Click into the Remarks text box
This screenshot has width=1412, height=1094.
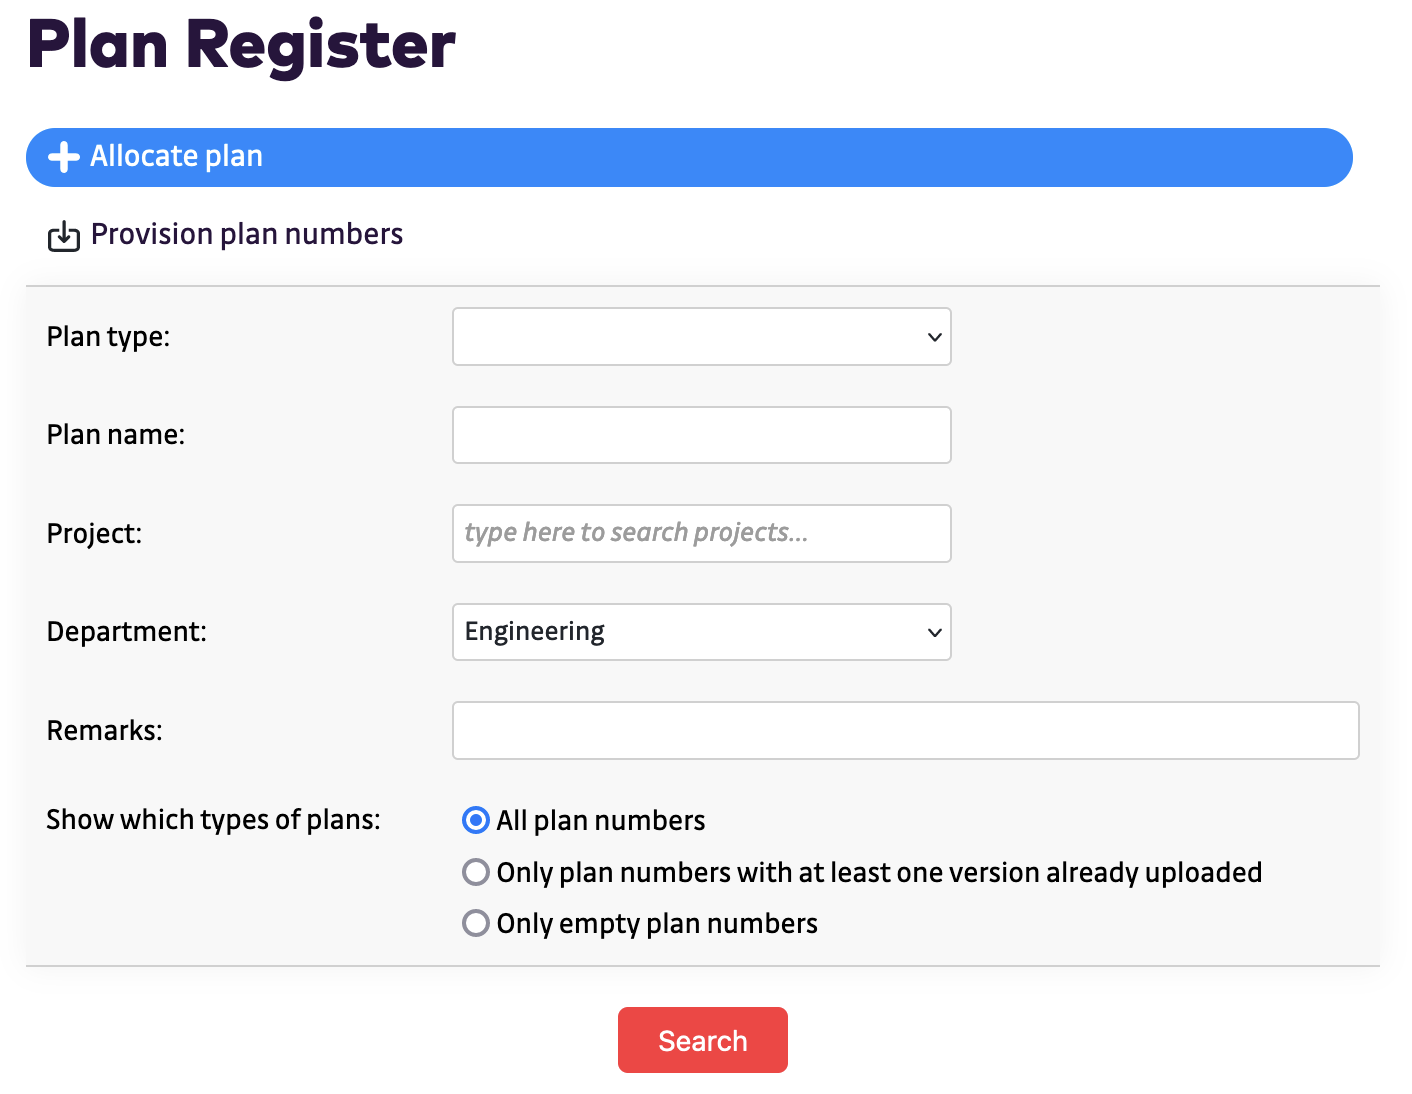tap(905, 730)
